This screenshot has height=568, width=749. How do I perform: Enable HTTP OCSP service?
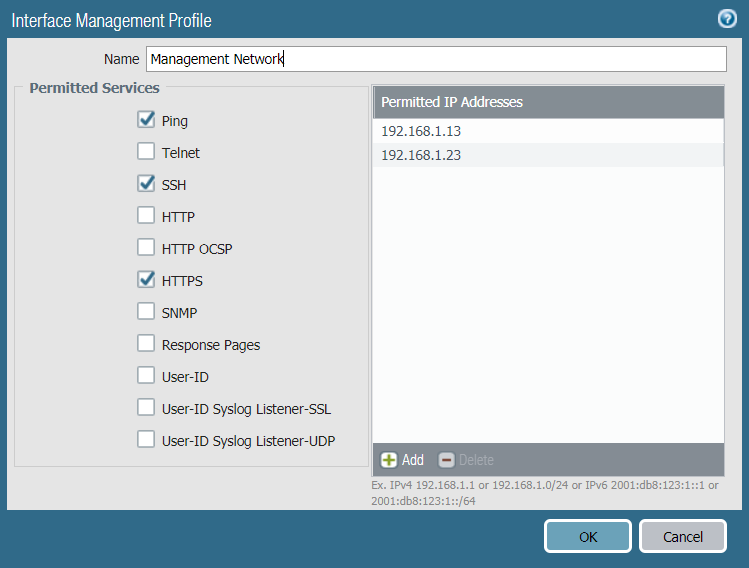pos(146,249)
